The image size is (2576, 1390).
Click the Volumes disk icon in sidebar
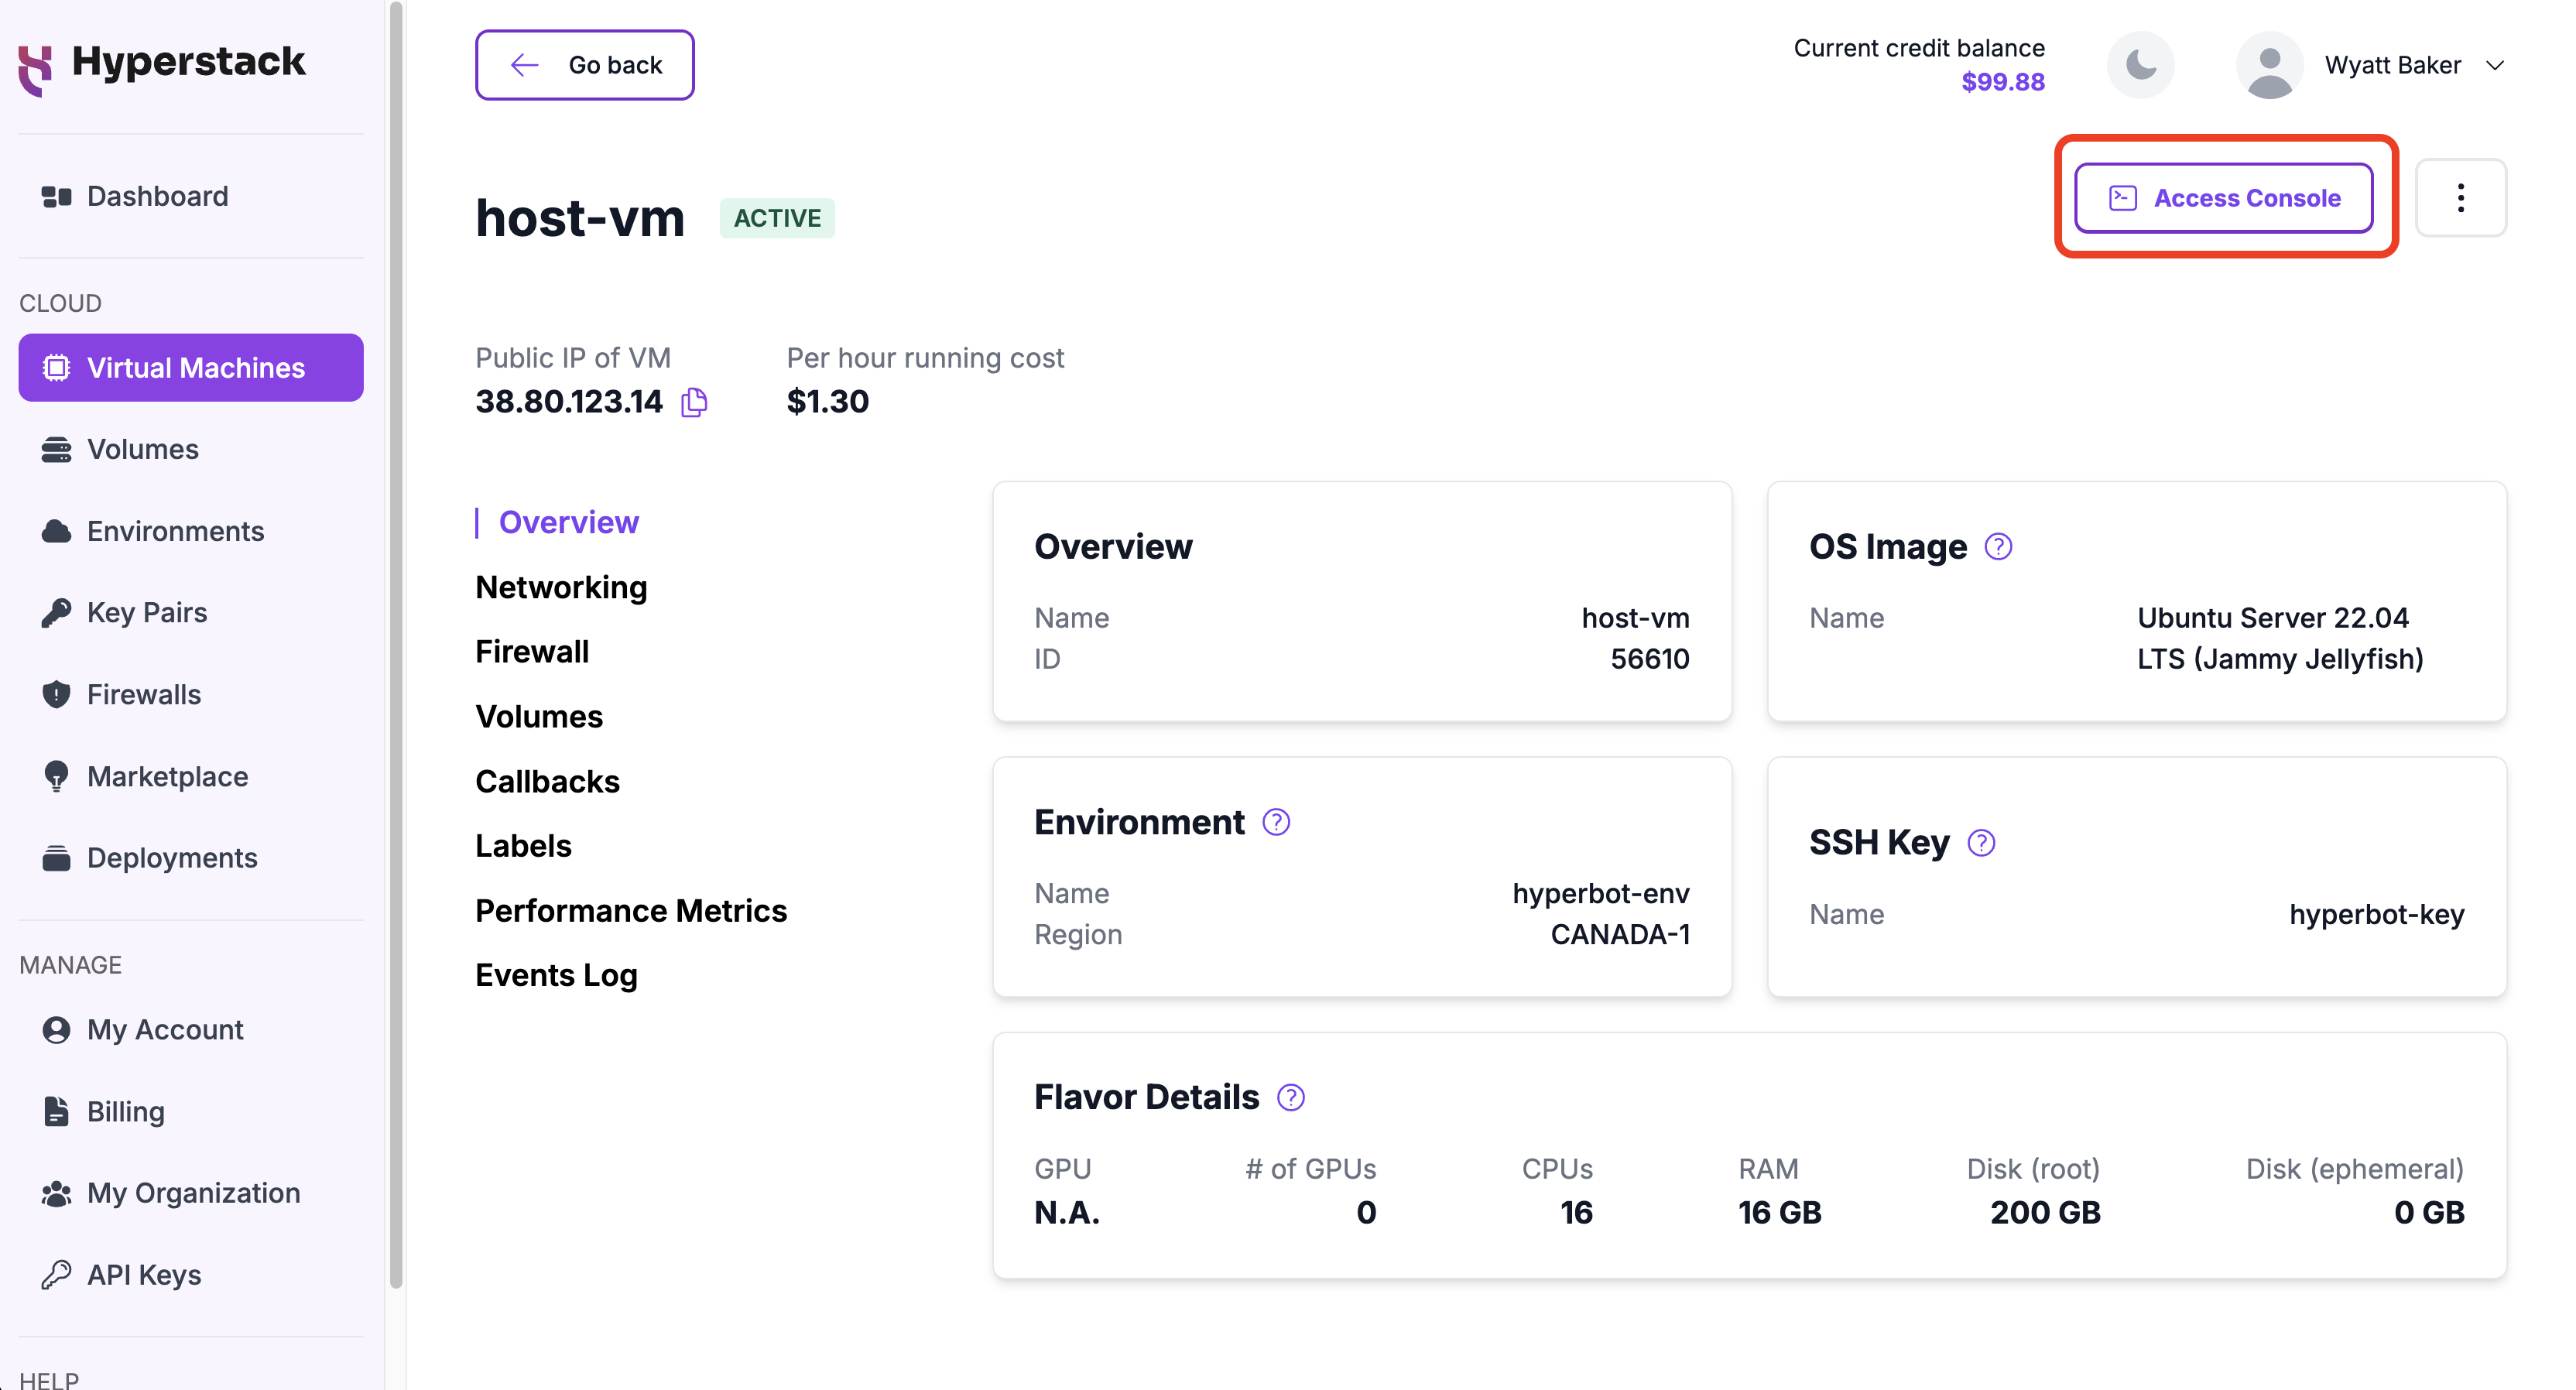[56, 450]
